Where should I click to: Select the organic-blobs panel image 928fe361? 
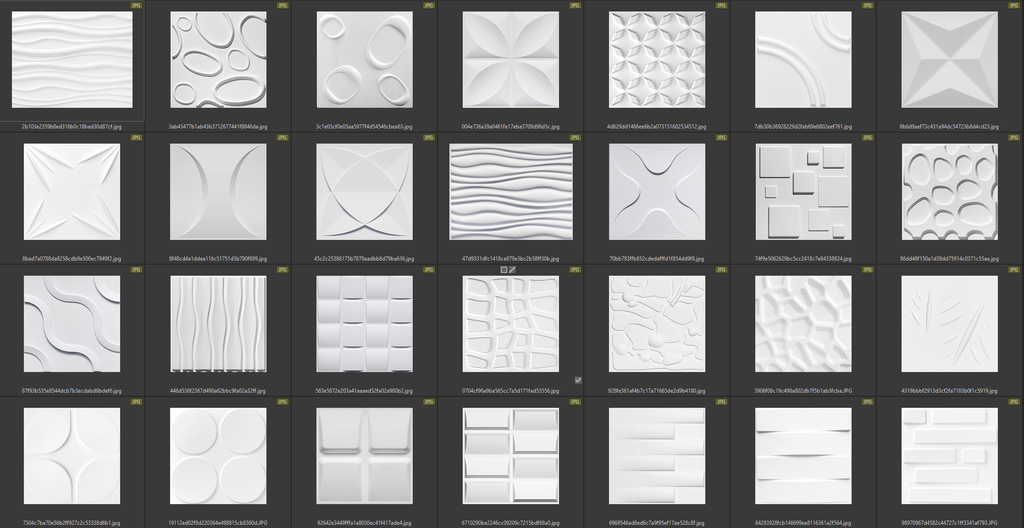pos(656,323)
